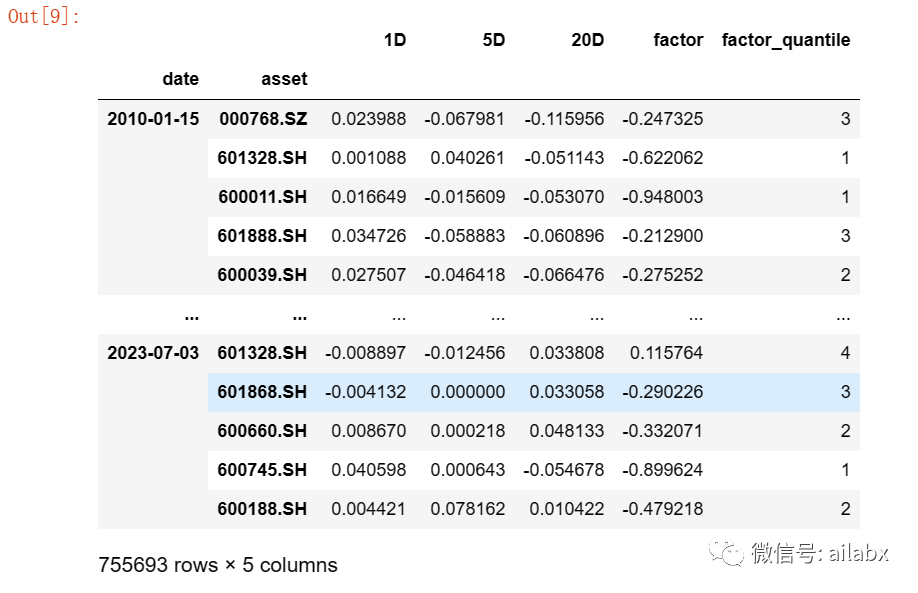This screenshot has height=593, width=918.
Task: Click 1D value 0.023988
Action: (368, 119)
